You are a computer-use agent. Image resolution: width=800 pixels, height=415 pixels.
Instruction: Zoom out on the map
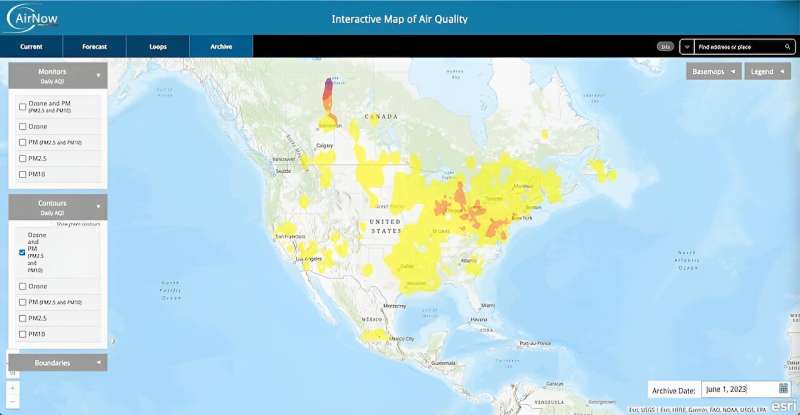12,402
